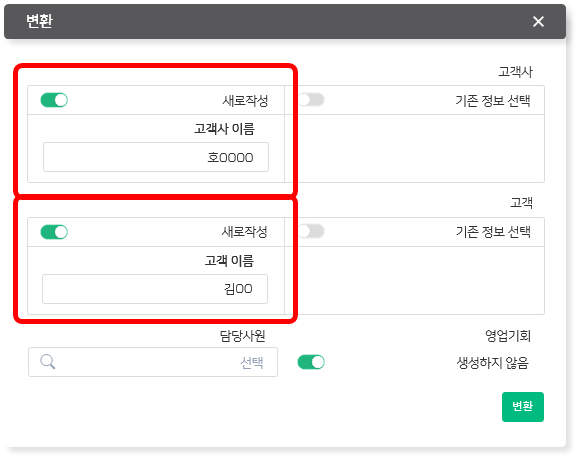579x460 pixels.
Task: Click the 고객 이름 input showing 김00
Action: click(155, 289)
